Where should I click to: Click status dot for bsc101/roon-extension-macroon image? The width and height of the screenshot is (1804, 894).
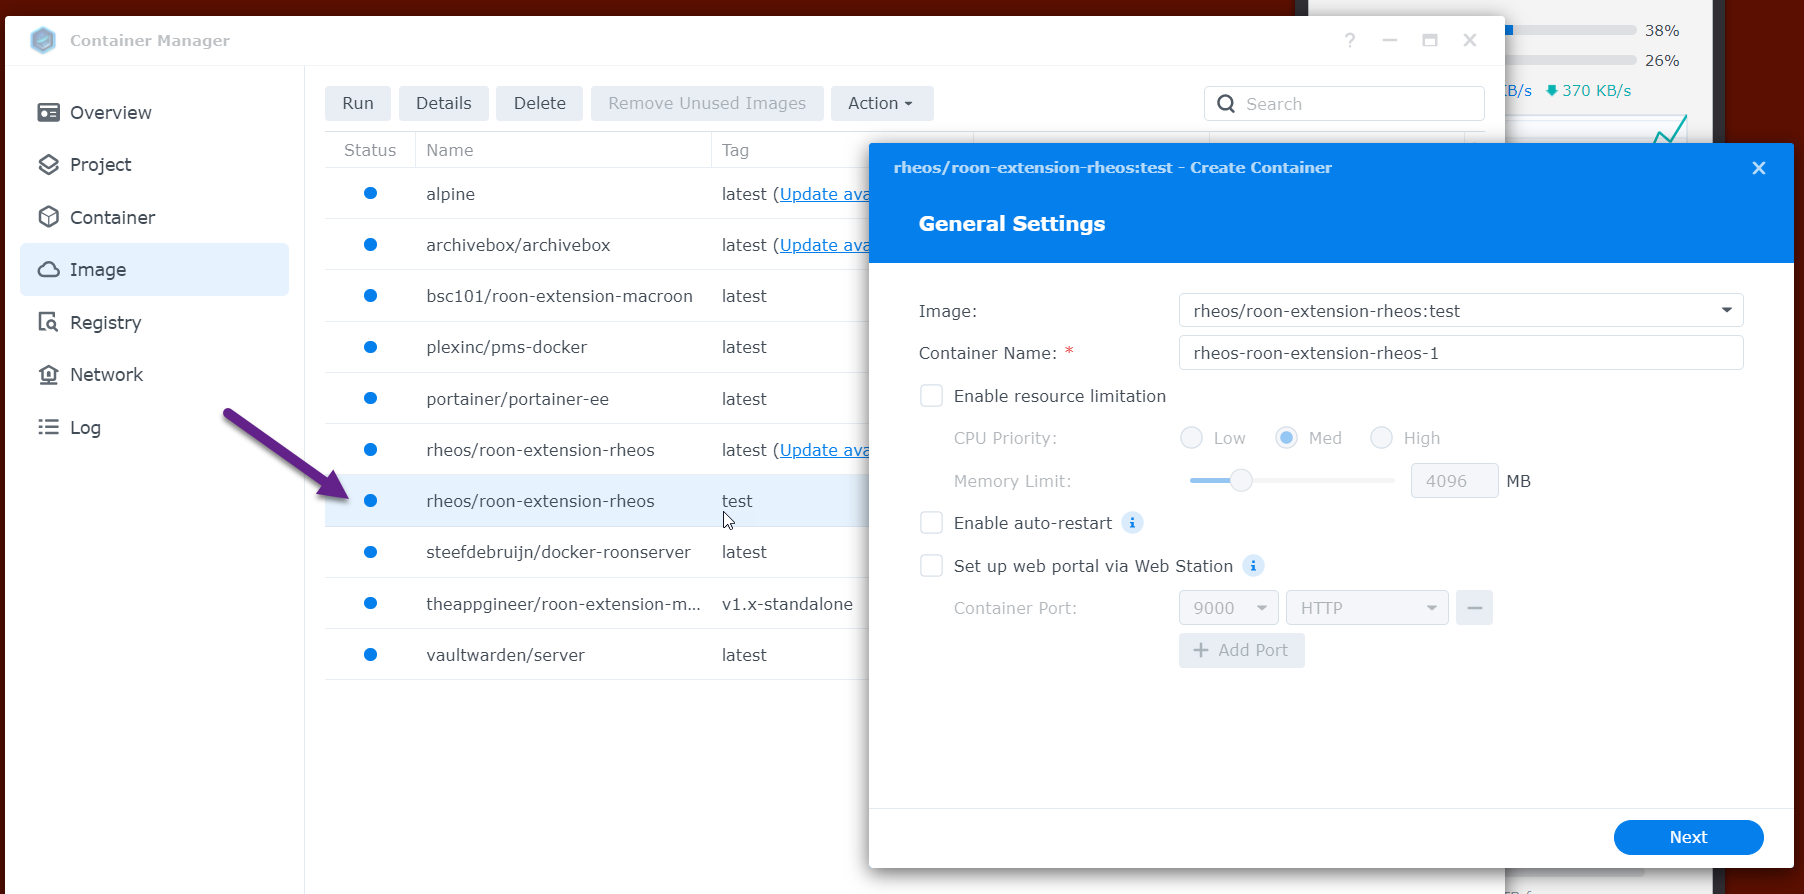coord(371,295)
